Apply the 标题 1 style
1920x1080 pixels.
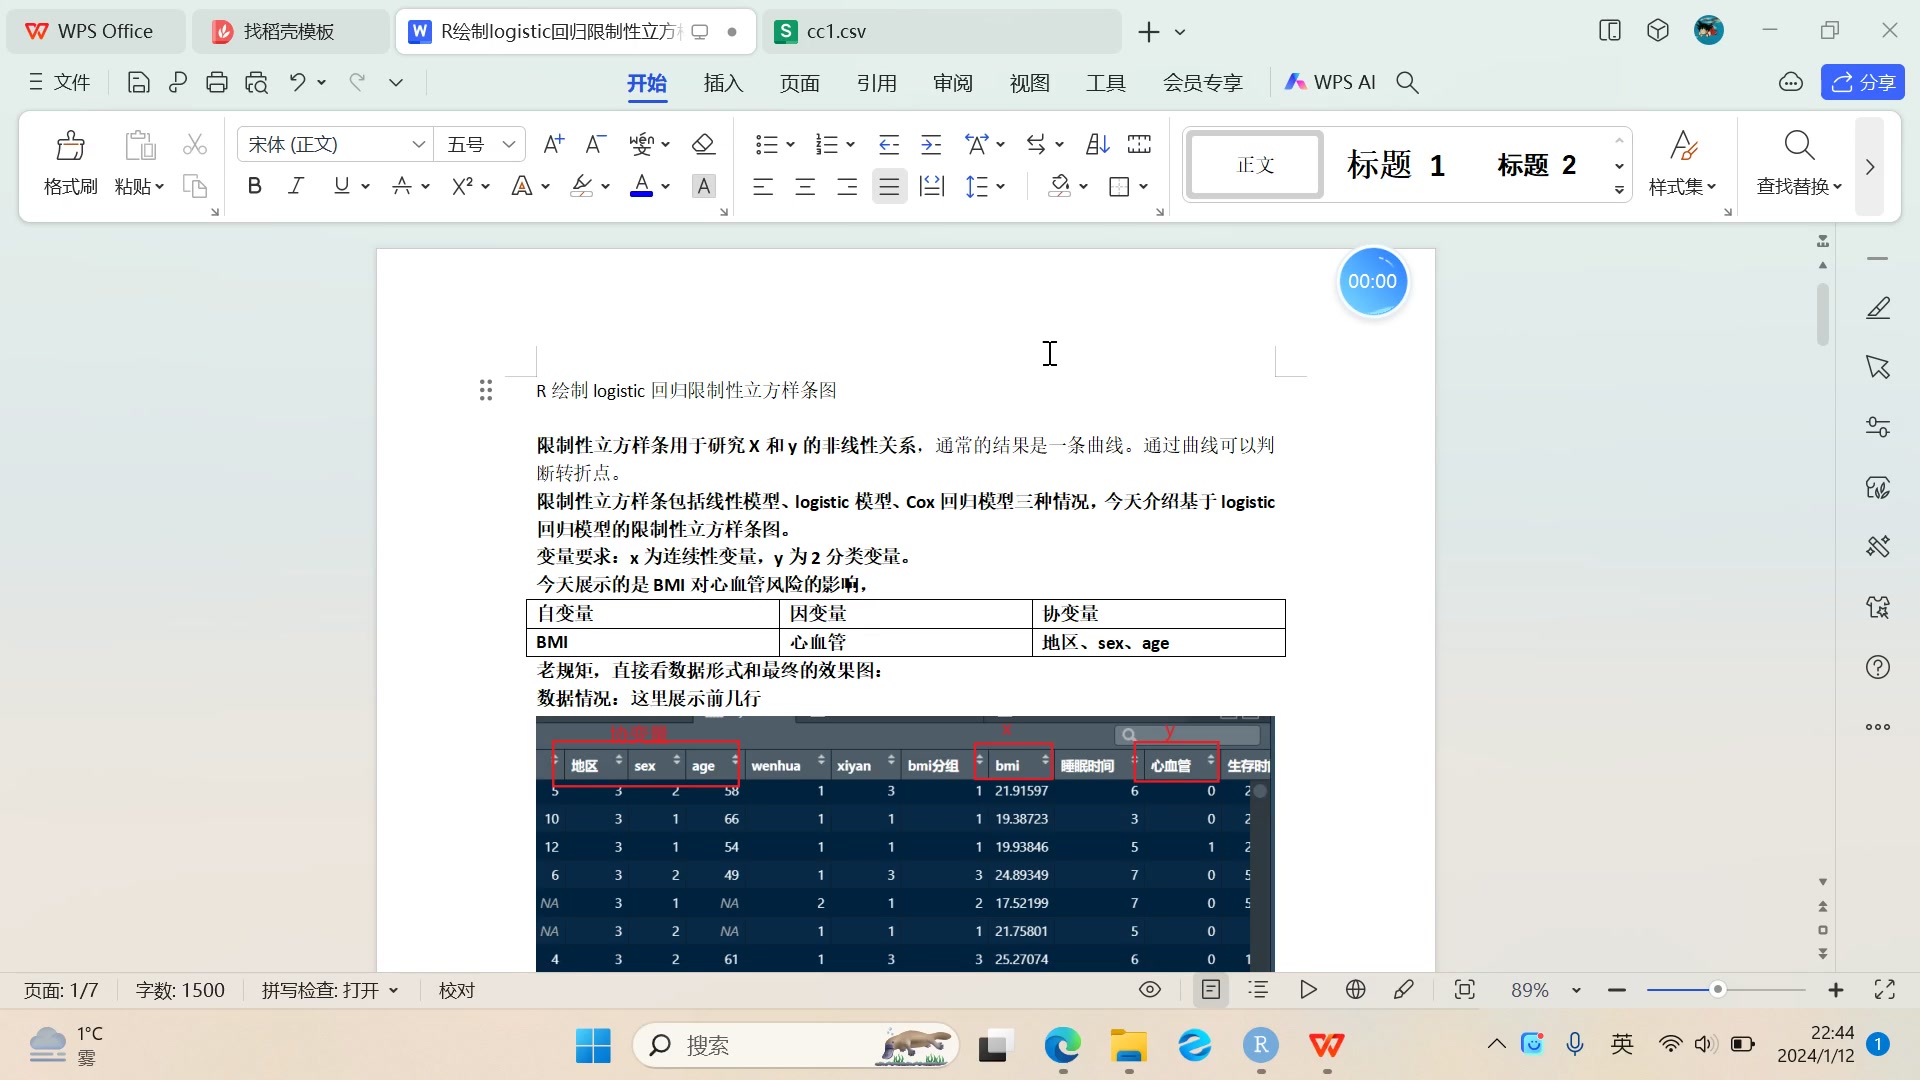click(x=1395, y=165)
